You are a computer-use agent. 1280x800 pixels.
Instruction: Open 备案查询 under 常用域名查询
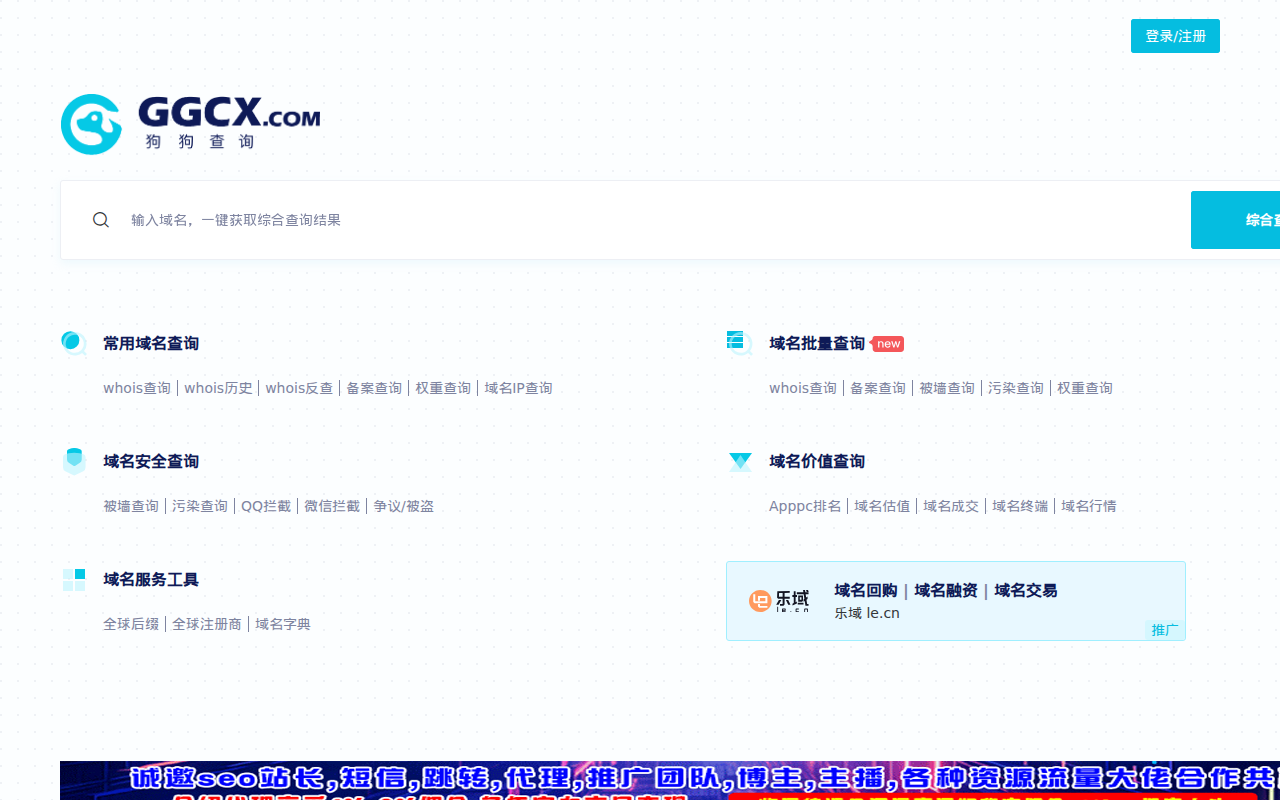[x=374, y=388]
